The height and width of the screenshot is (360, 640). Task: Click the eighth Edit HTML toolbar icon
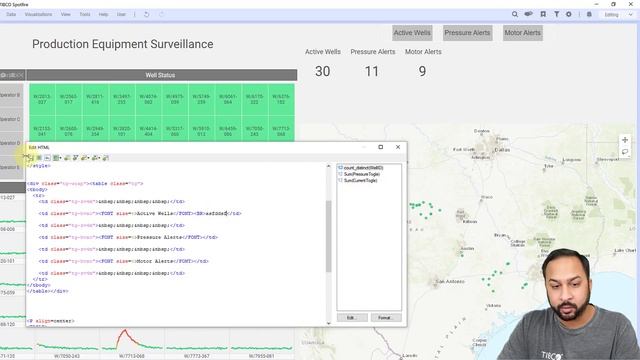pos(96,158)
